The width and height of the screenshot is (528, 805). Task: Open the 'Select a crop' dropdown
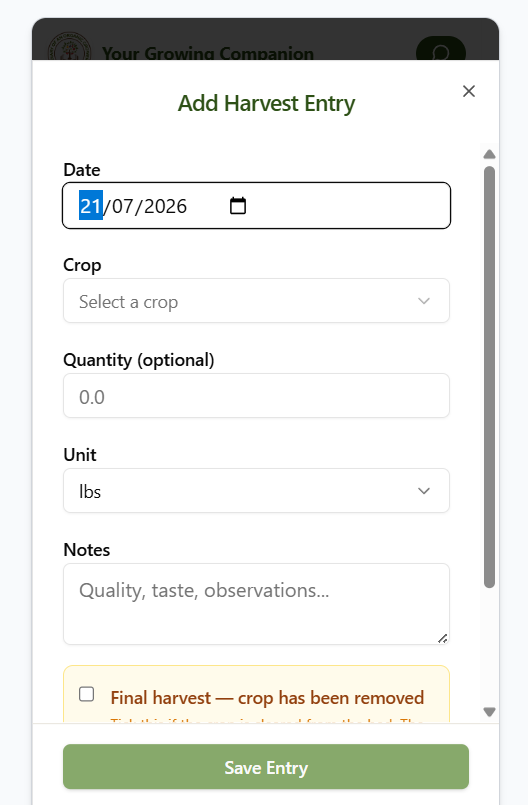tap(256, 301)
